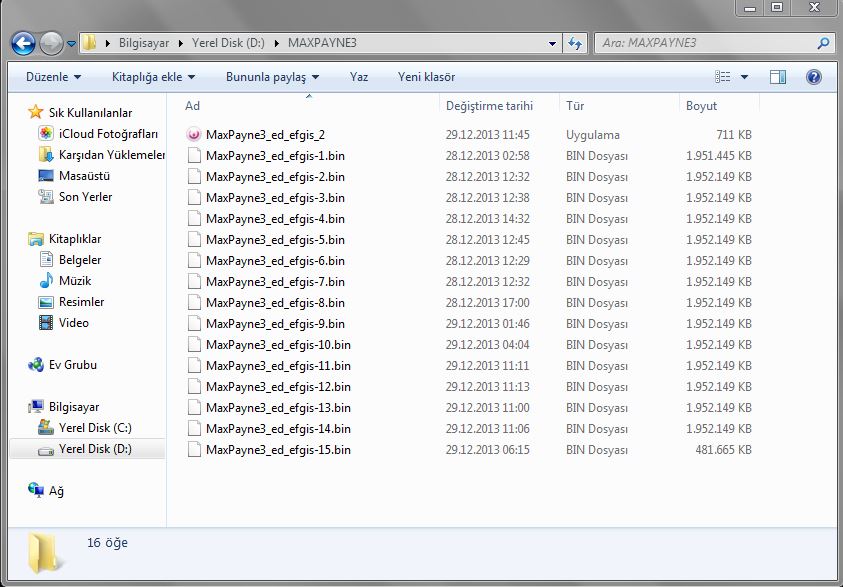The height and width of the screenshot is (587, 843).
Task: Select Yerel Disk (D:) in sidebar
Action: pyautogui.click(x=87, y=448)
